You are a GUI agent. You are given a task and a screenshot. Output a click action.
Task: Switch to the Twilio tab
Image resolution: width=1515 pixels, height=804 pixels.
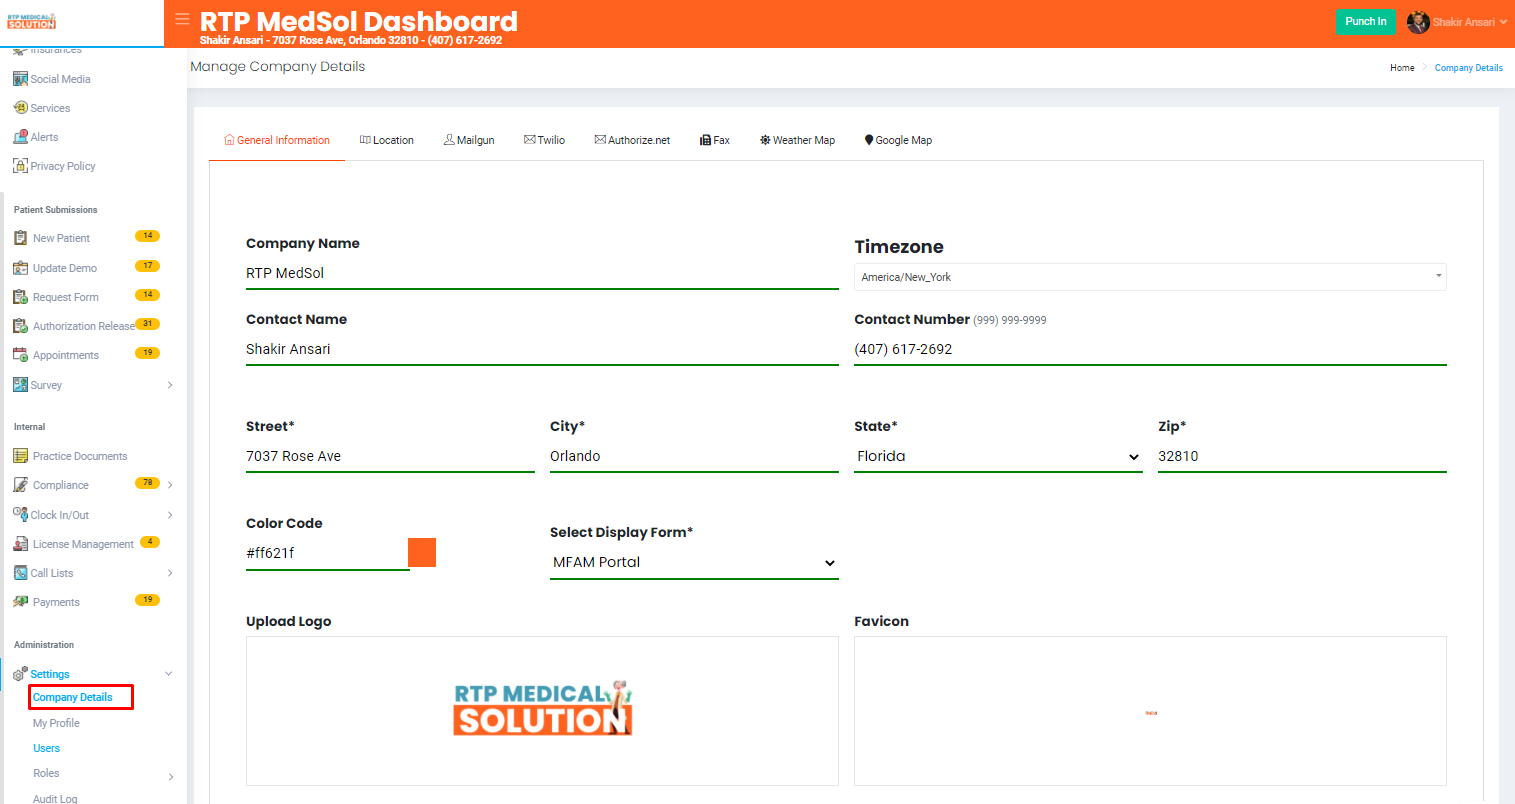(x=545, y=140)
